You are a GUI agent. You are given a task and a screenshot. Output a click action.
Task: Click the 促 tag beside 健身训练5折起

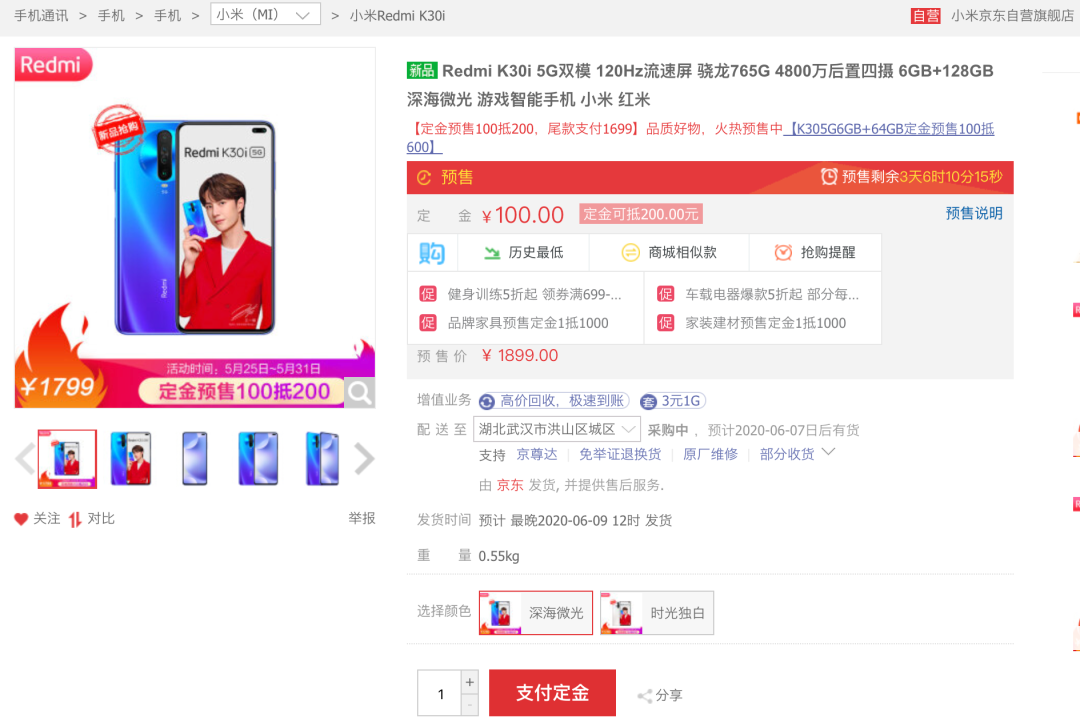(x=428, y=294)
